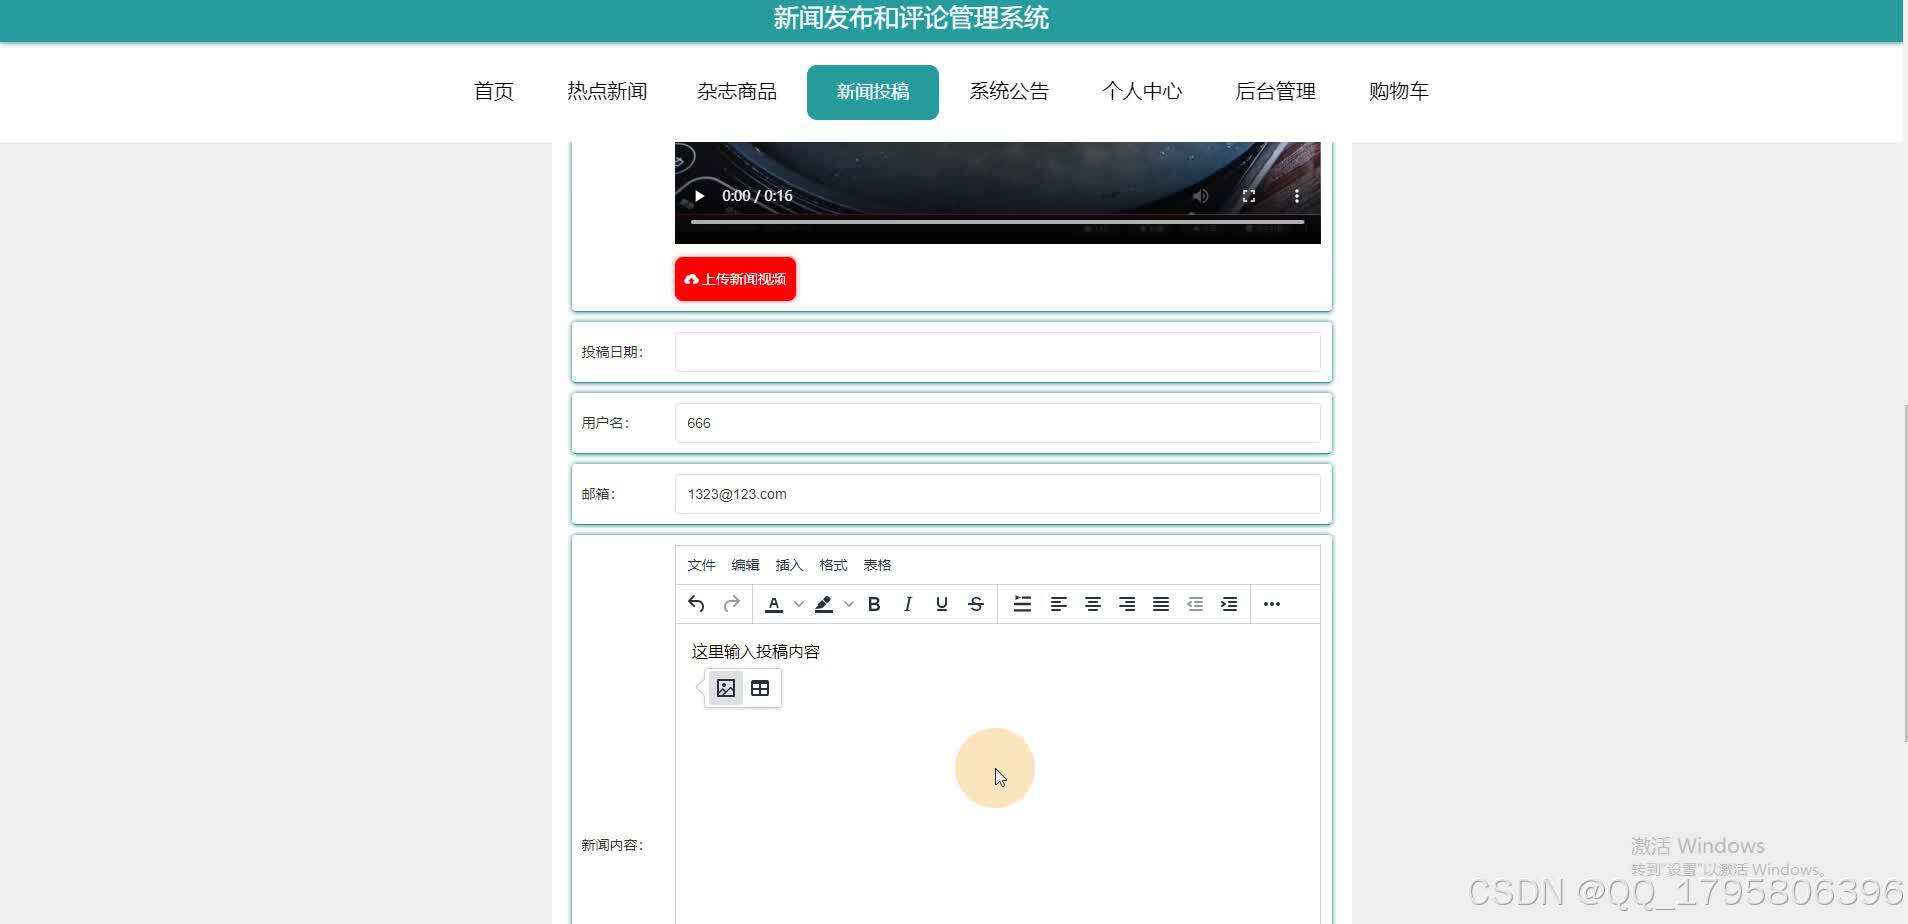Viewport: 1908px width, 924px height.
Task: Align text right
Action: [x=1126, y=604]
